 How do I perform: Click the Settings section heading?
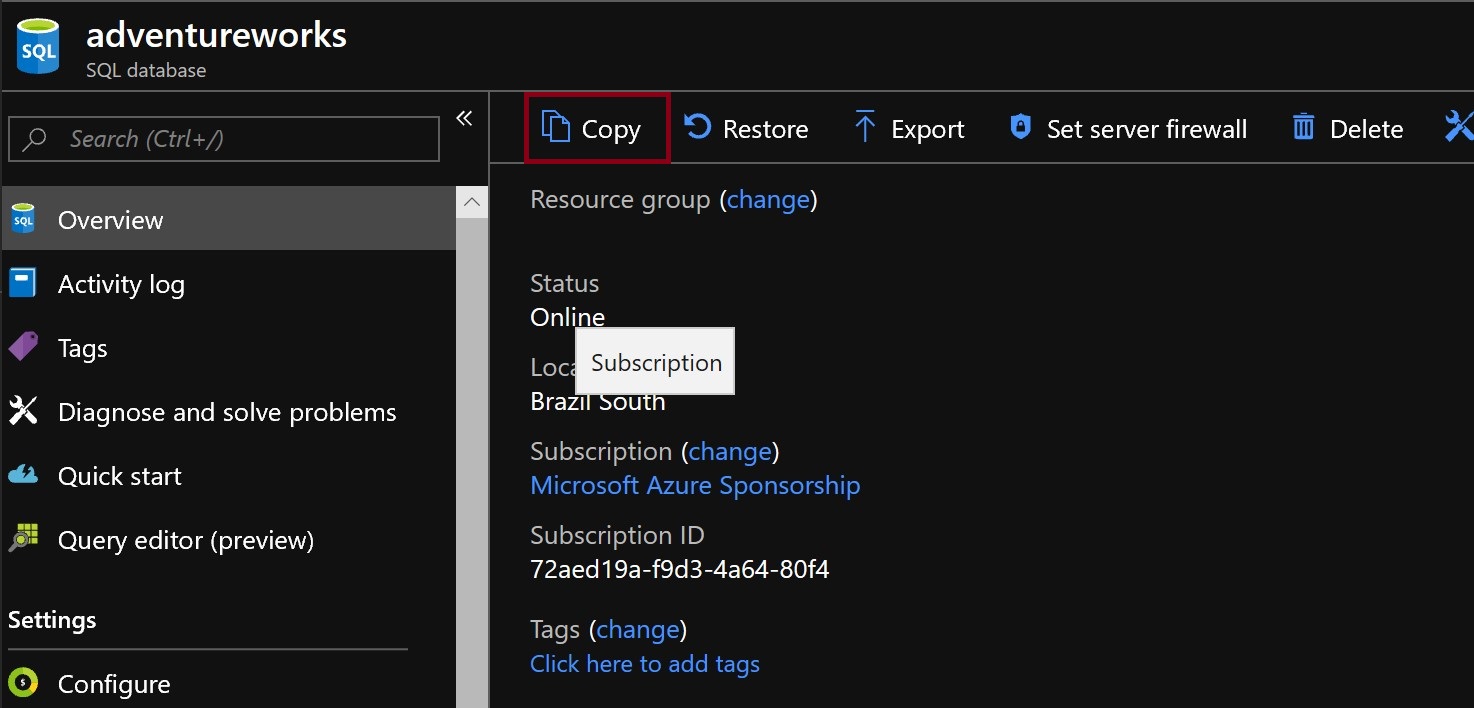point(52,621)
